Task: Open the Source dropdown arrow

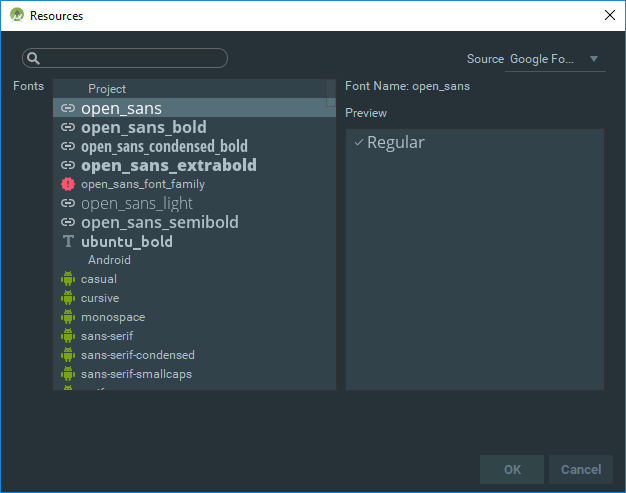Action: 594,59
